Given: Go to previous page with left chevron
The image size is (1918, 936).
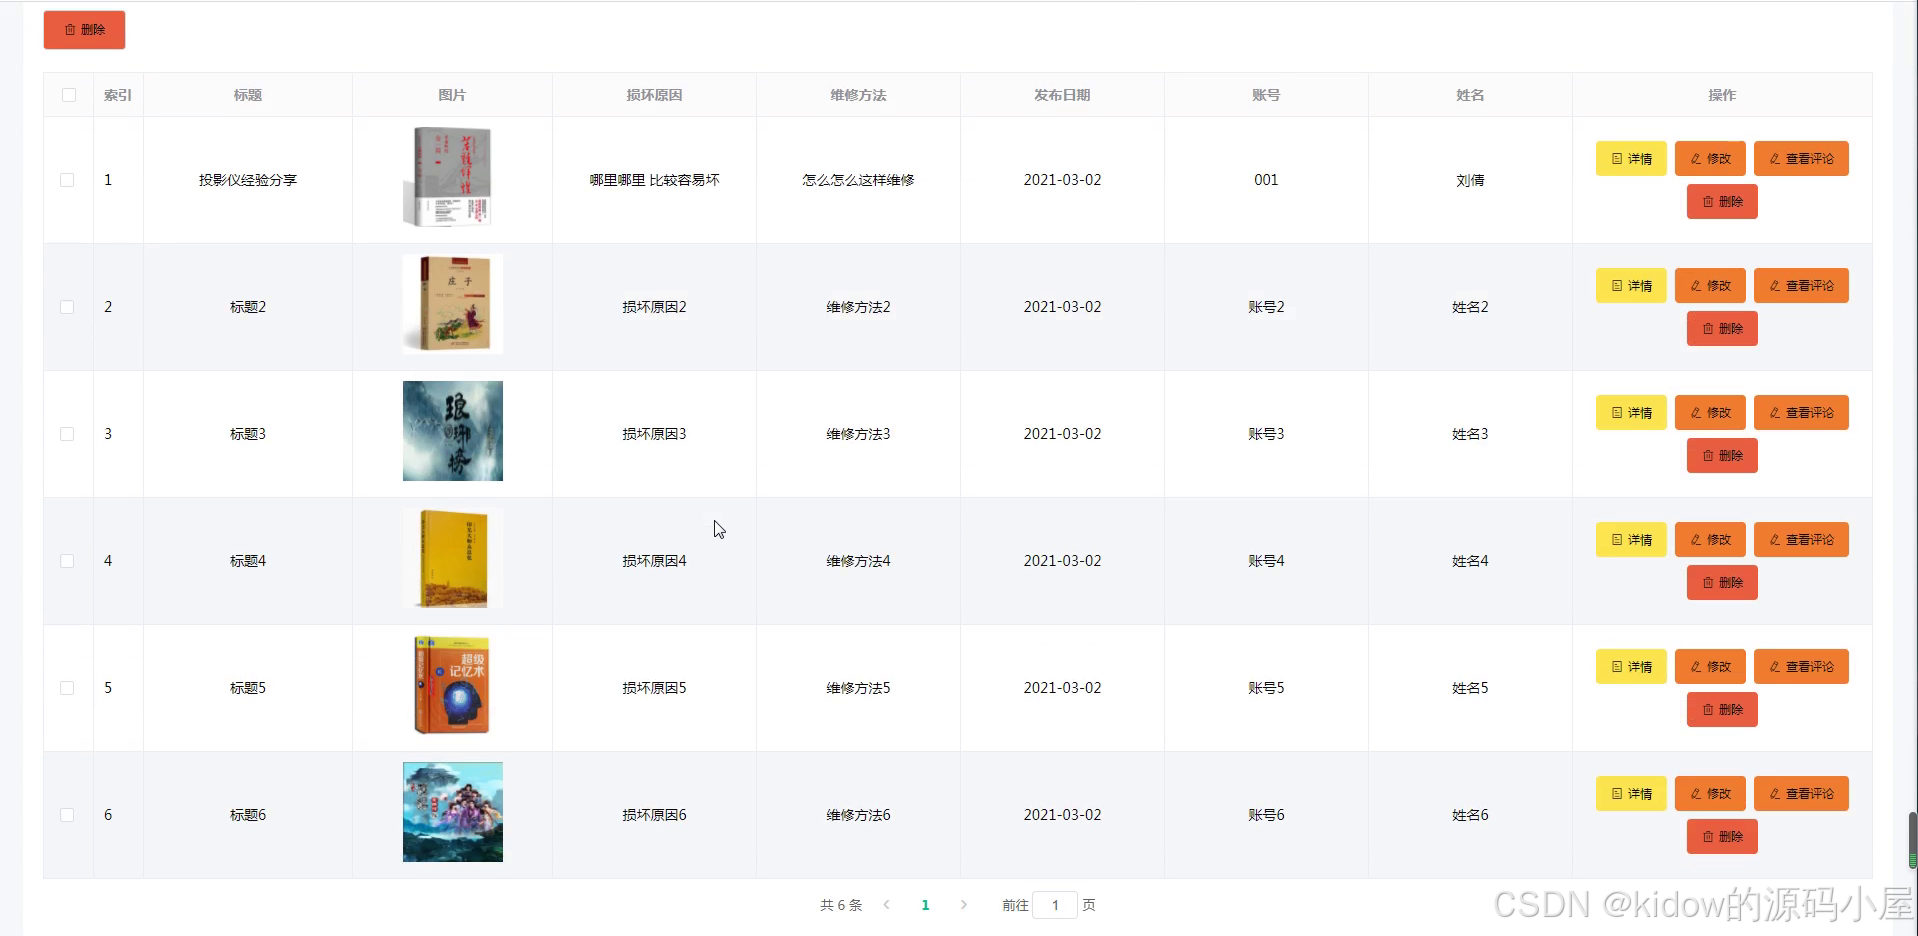Looking at the screenshot, I should coord(886,905).
